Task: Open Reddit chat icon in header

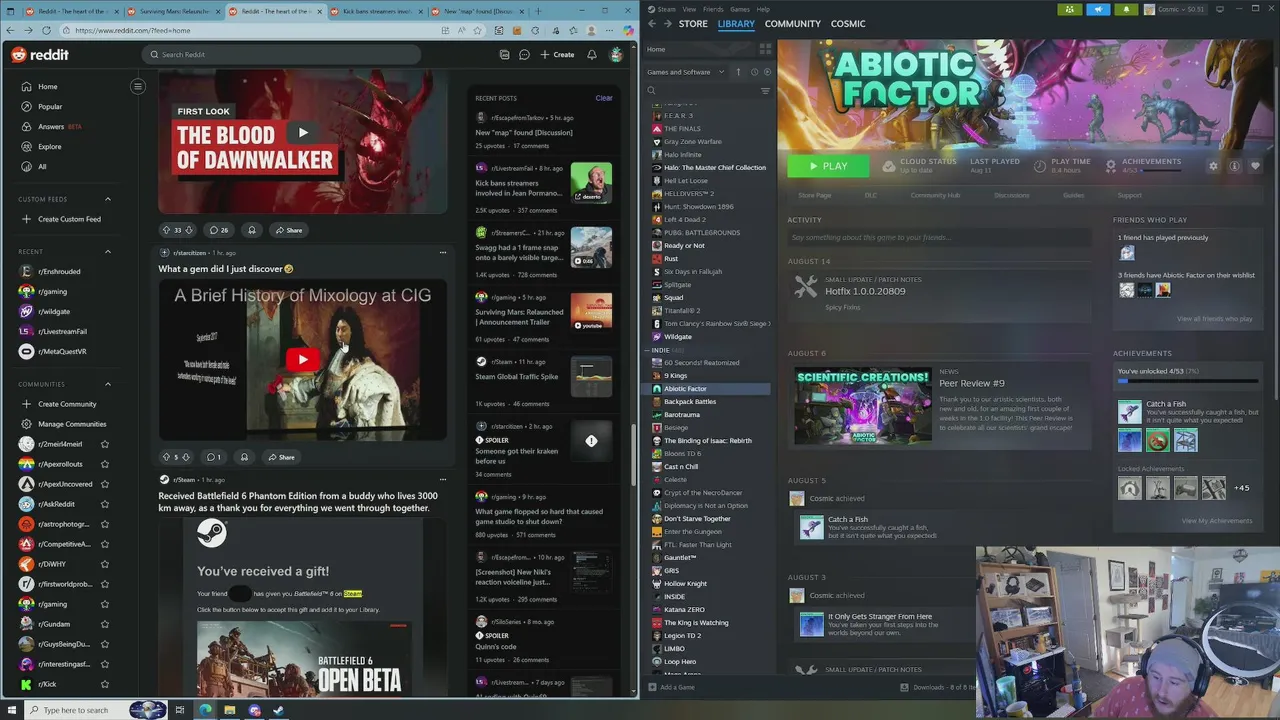Action: point(524,55)
